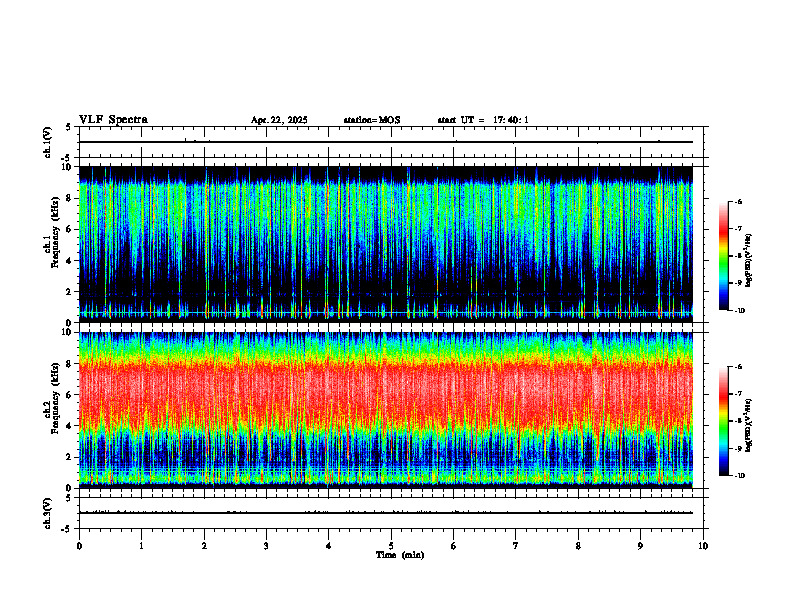Click time axis tick label '5'
The height and width of the screenshot is (612, 792).
[391, 546]
